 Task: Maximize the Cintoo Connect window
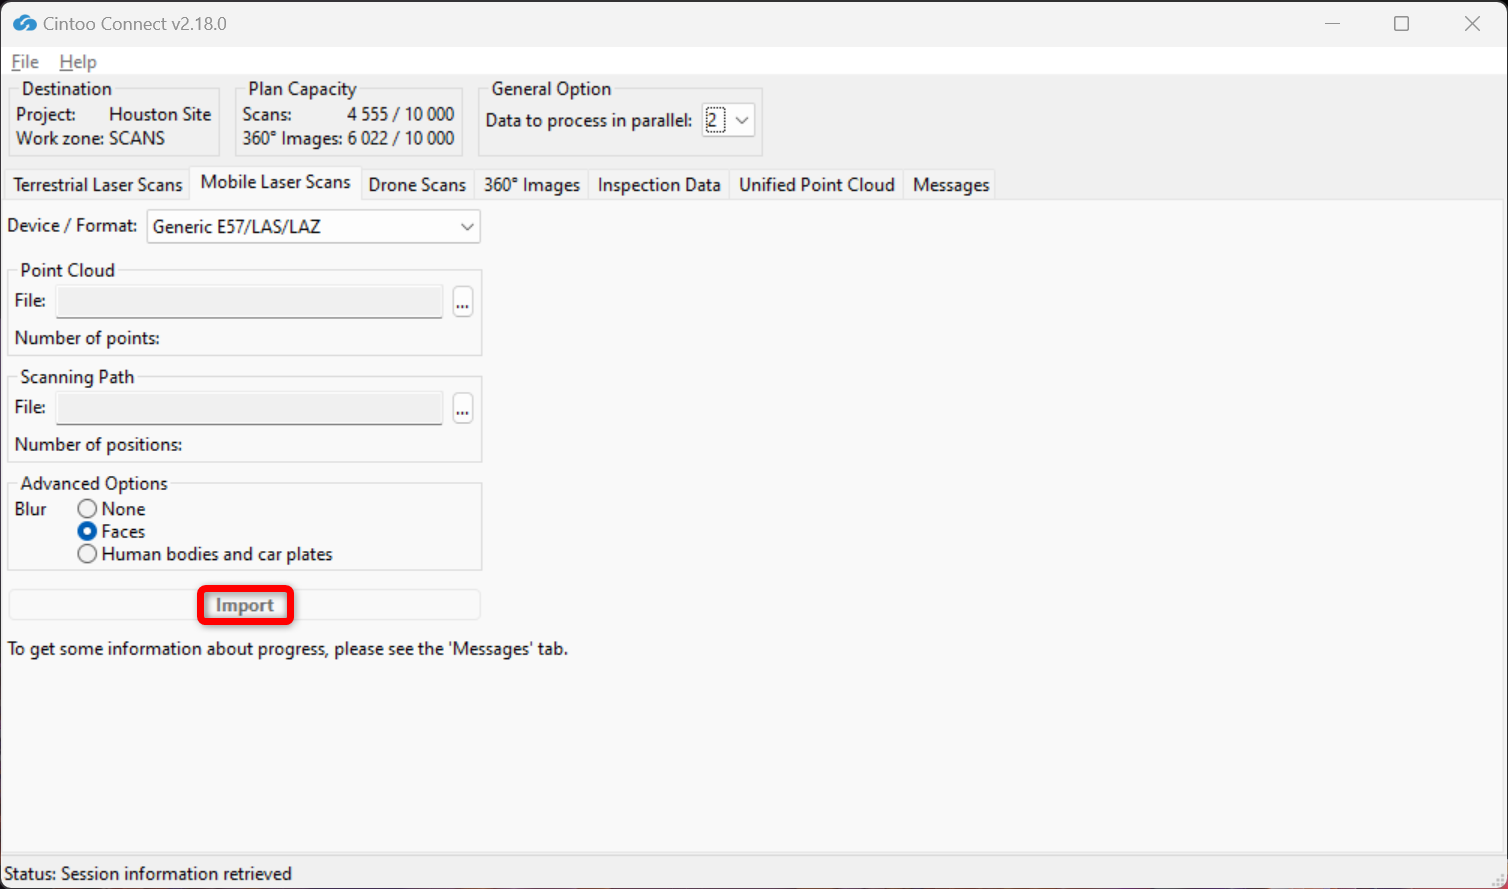click(x=1402, y=24)
